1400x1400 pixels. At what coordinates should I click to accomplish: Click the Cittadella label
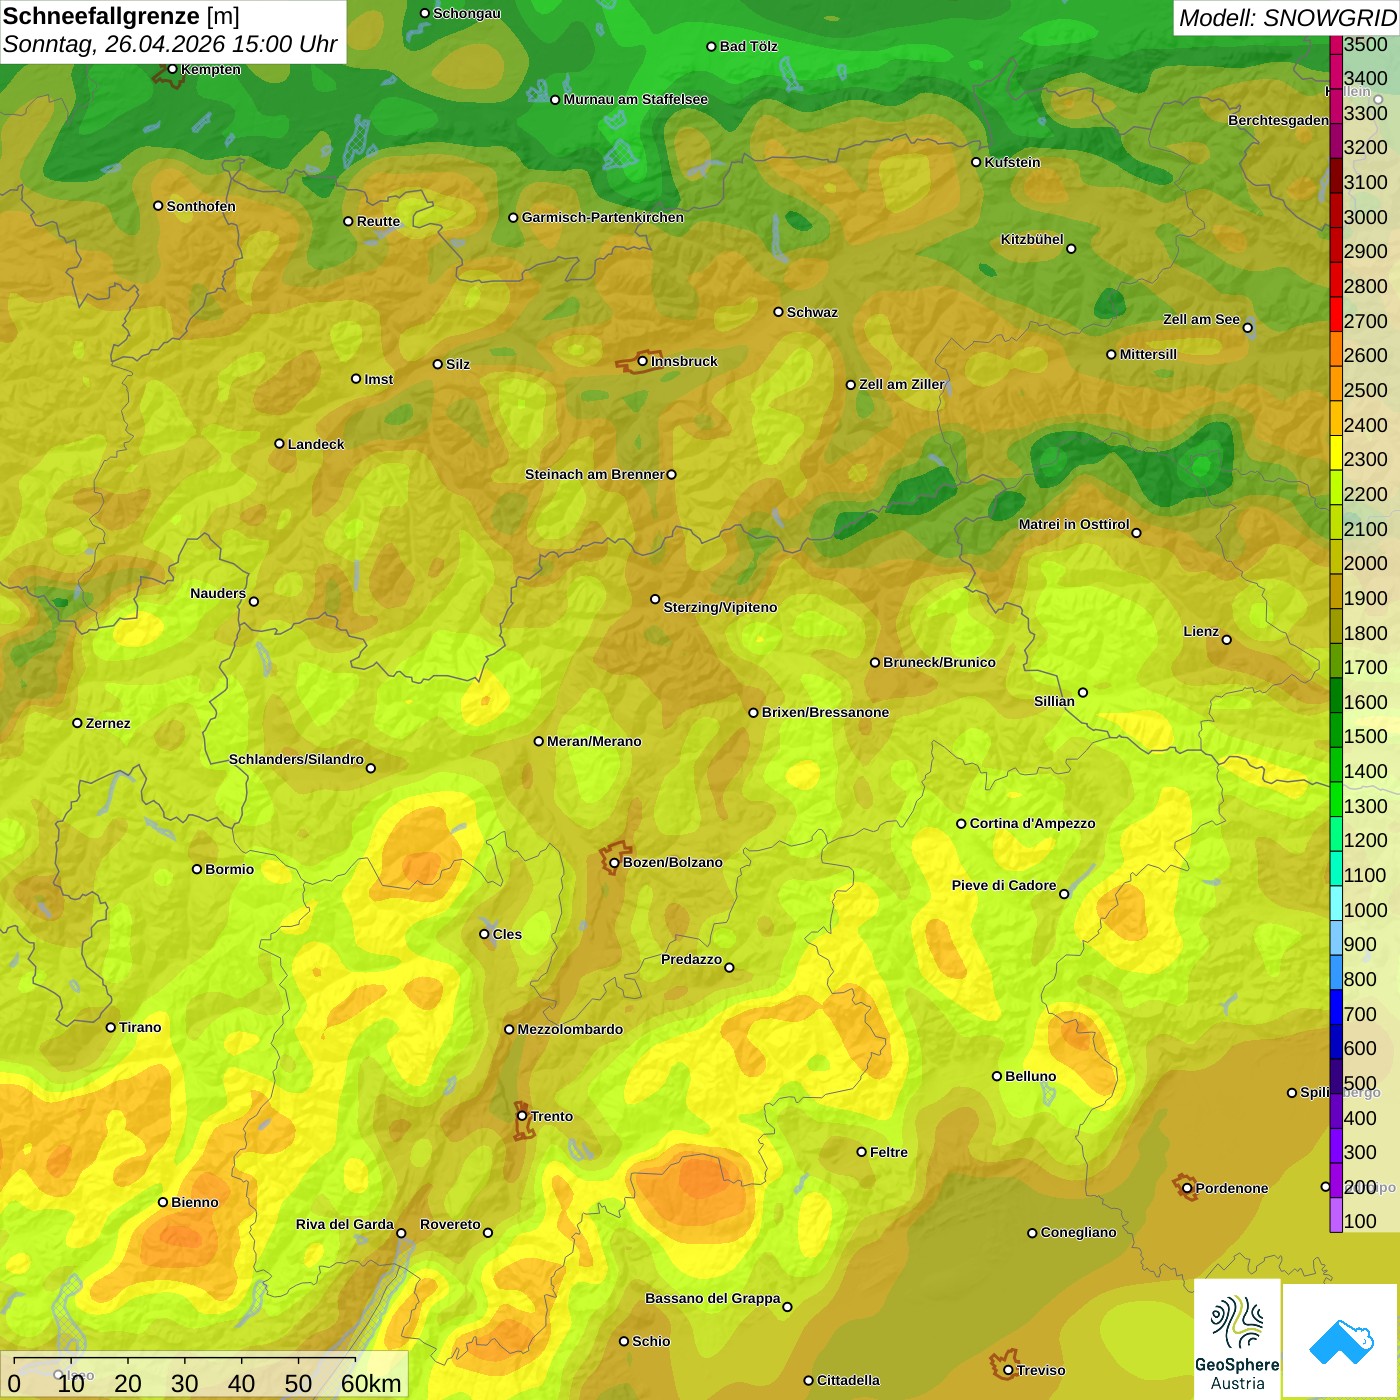pyautogui.click(x=848, y=1380)
